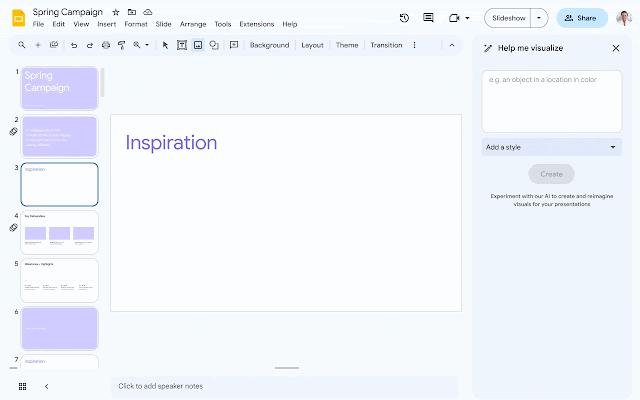This screenshot has height=400, width=640.
Task: Open grid view of slides
Action: [x=22, y=386]
